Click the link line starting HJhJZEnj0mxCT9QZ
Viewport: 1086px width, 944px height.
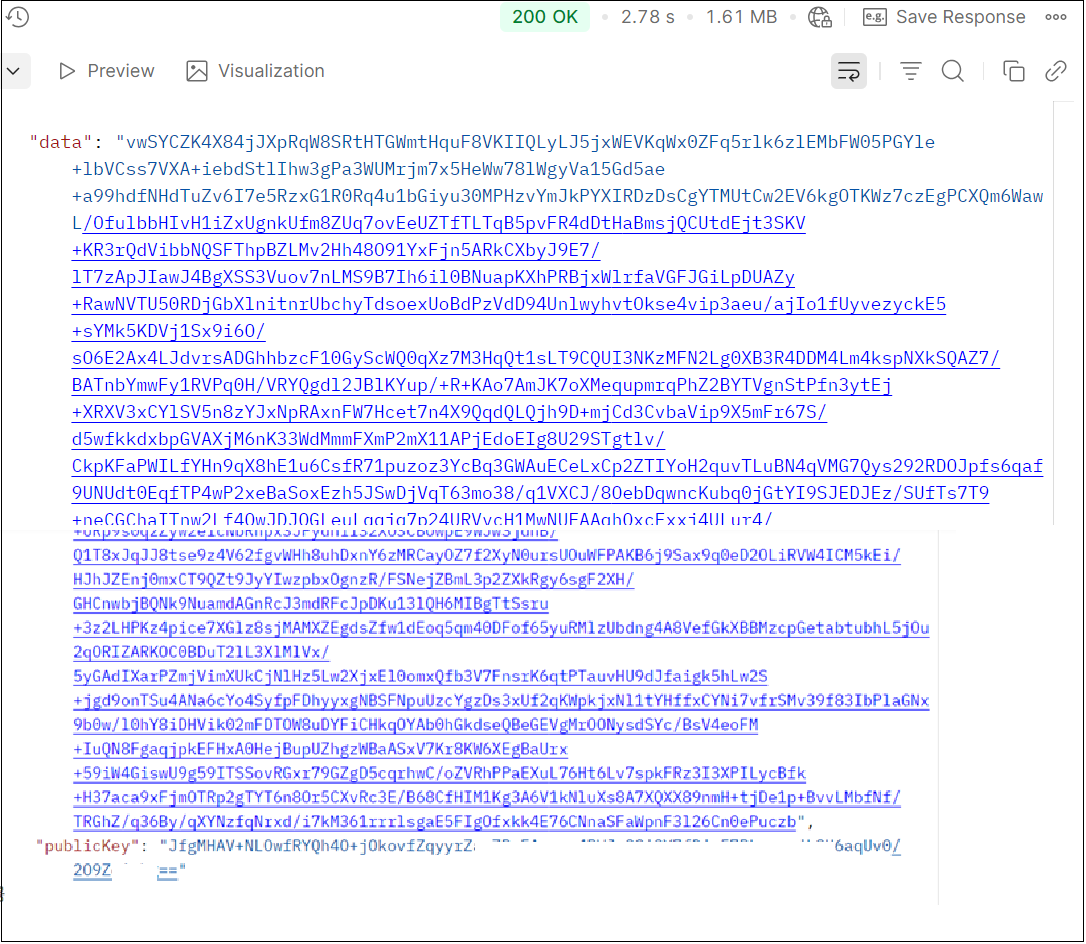[353, 580]
